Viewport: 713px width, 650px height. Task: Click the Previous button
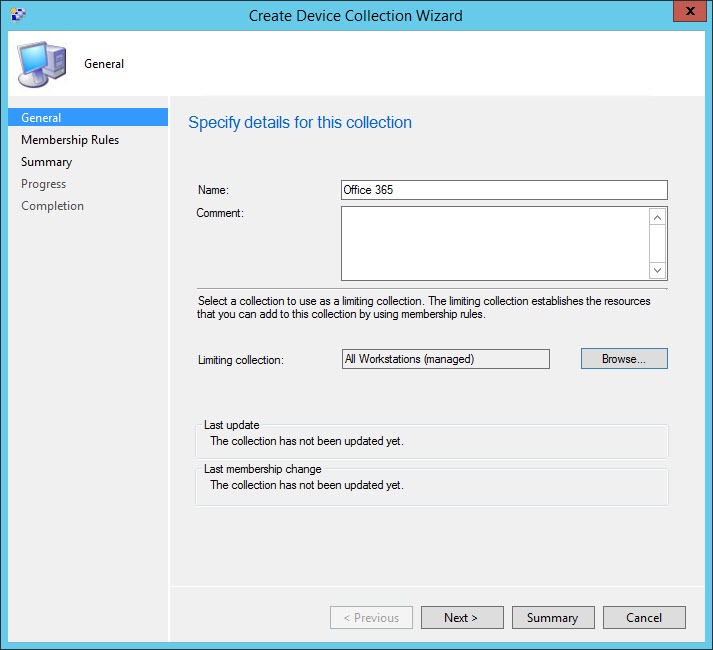(x=371, y=618)
